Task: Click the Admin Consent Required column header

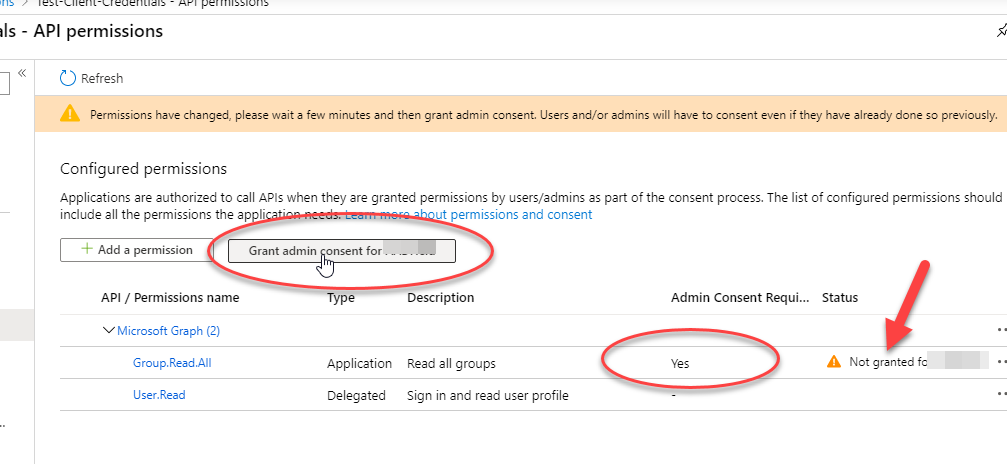Action: [x=741, y=298]
